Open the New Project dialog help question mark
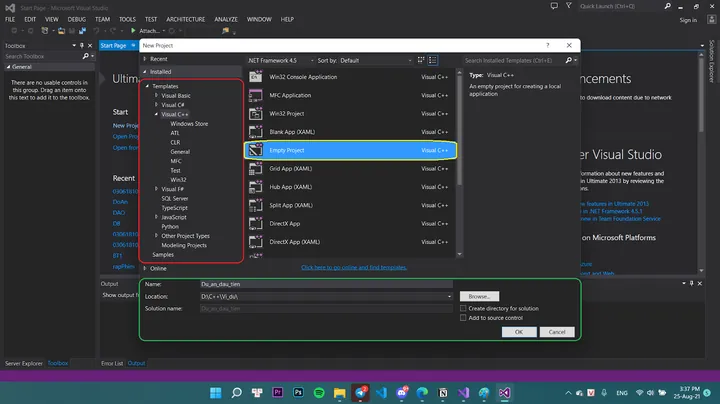The width and height of the screenshot is (720, 404). click(547, 45)
